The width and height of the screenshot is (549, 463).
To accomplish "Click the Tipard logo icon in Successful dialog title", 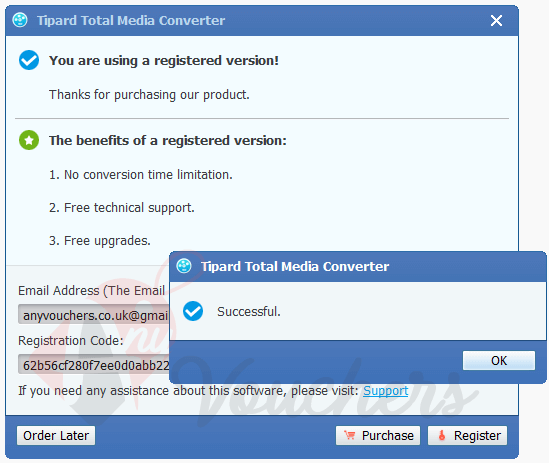I will coord(184,266).
